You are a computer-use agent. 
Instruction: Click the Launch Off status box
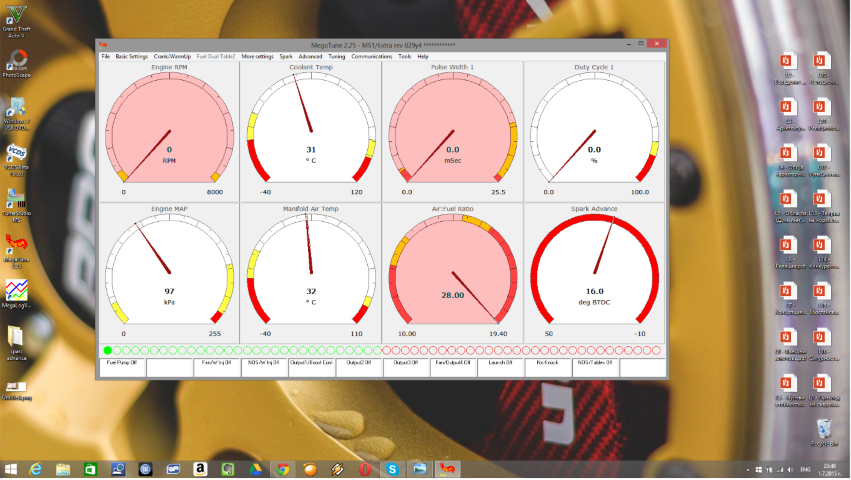[501, 363]
